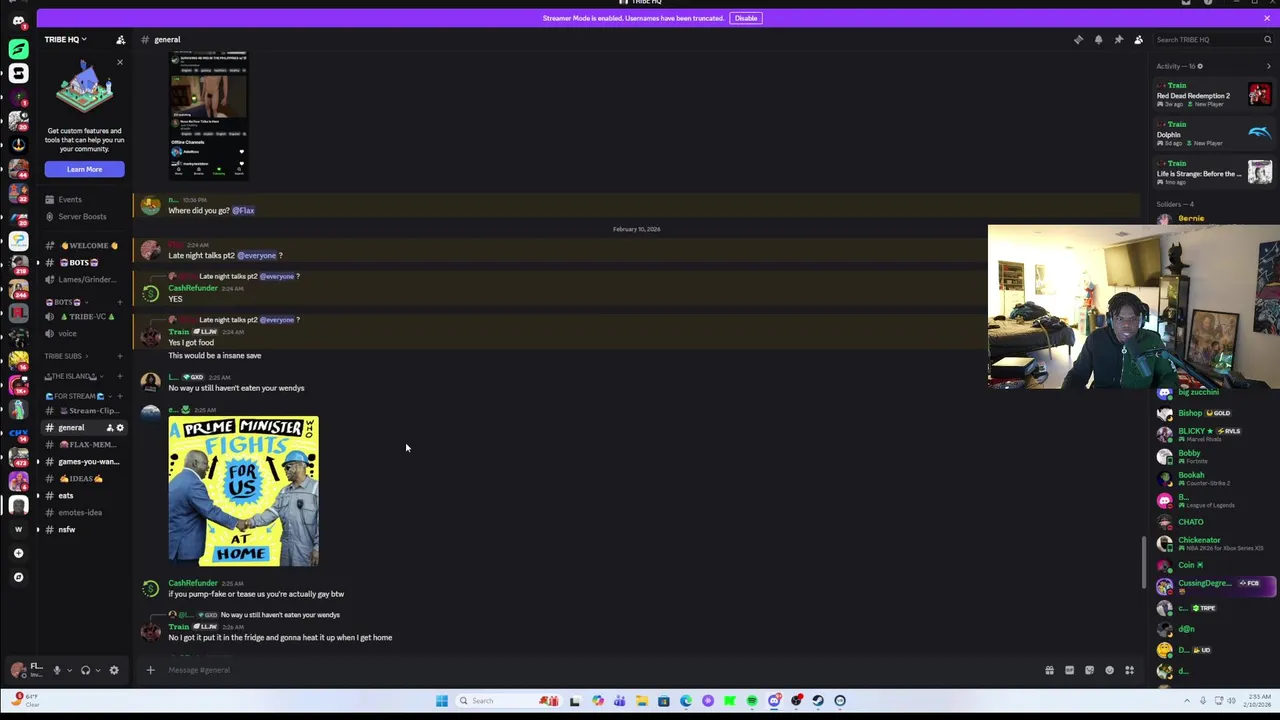This screenshot has height=720, width=1280.
Task: Open notification settings bell icon
Action: pos(1098,40)
